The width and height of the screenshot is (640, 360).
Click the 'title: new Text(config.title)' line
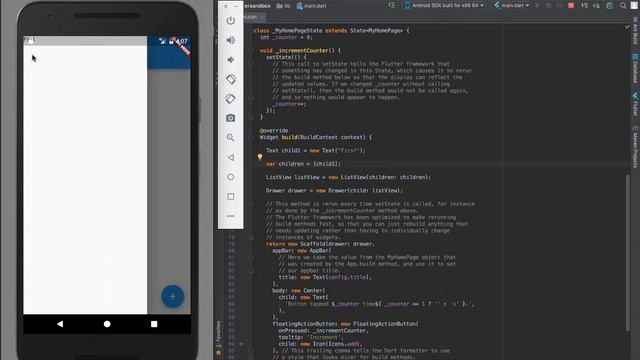tap(325, 277)
